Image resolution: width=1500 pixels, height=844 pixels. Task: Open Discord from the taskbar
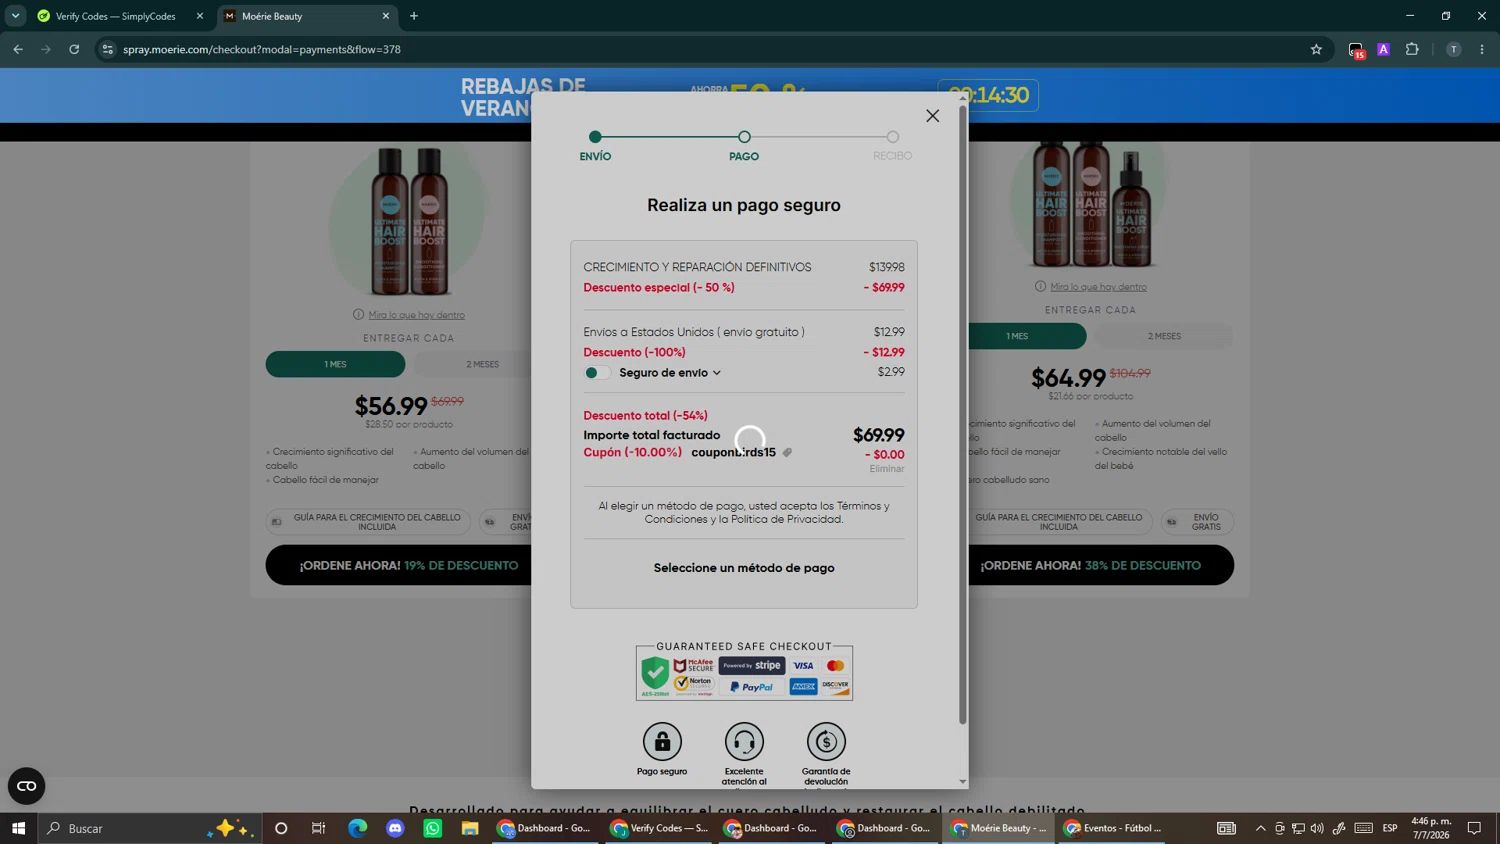tap(395, 828)
